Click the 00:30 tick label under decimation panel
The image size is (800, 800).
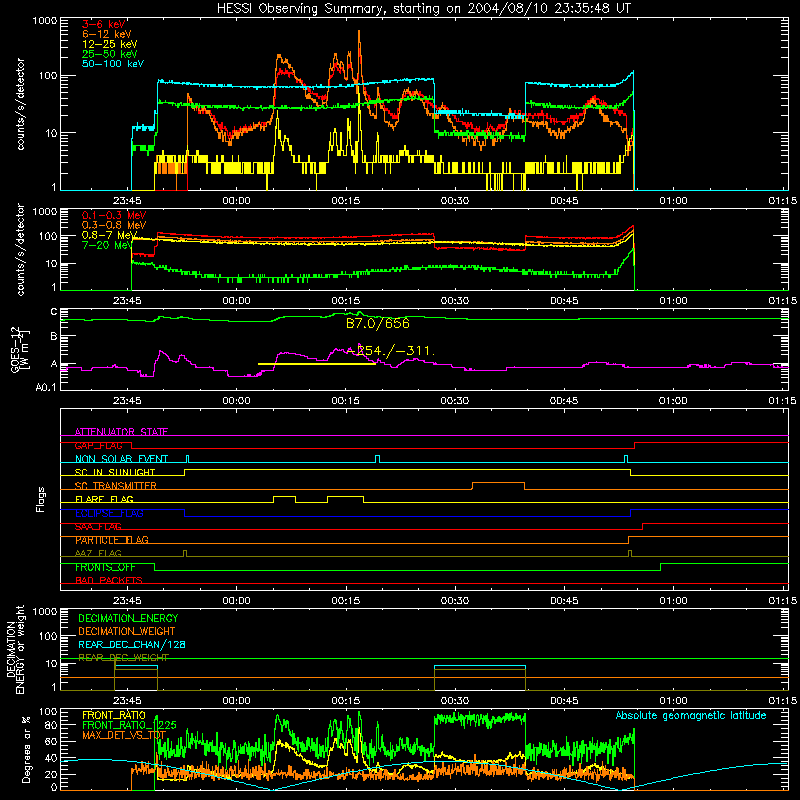[x=455, y=701]
